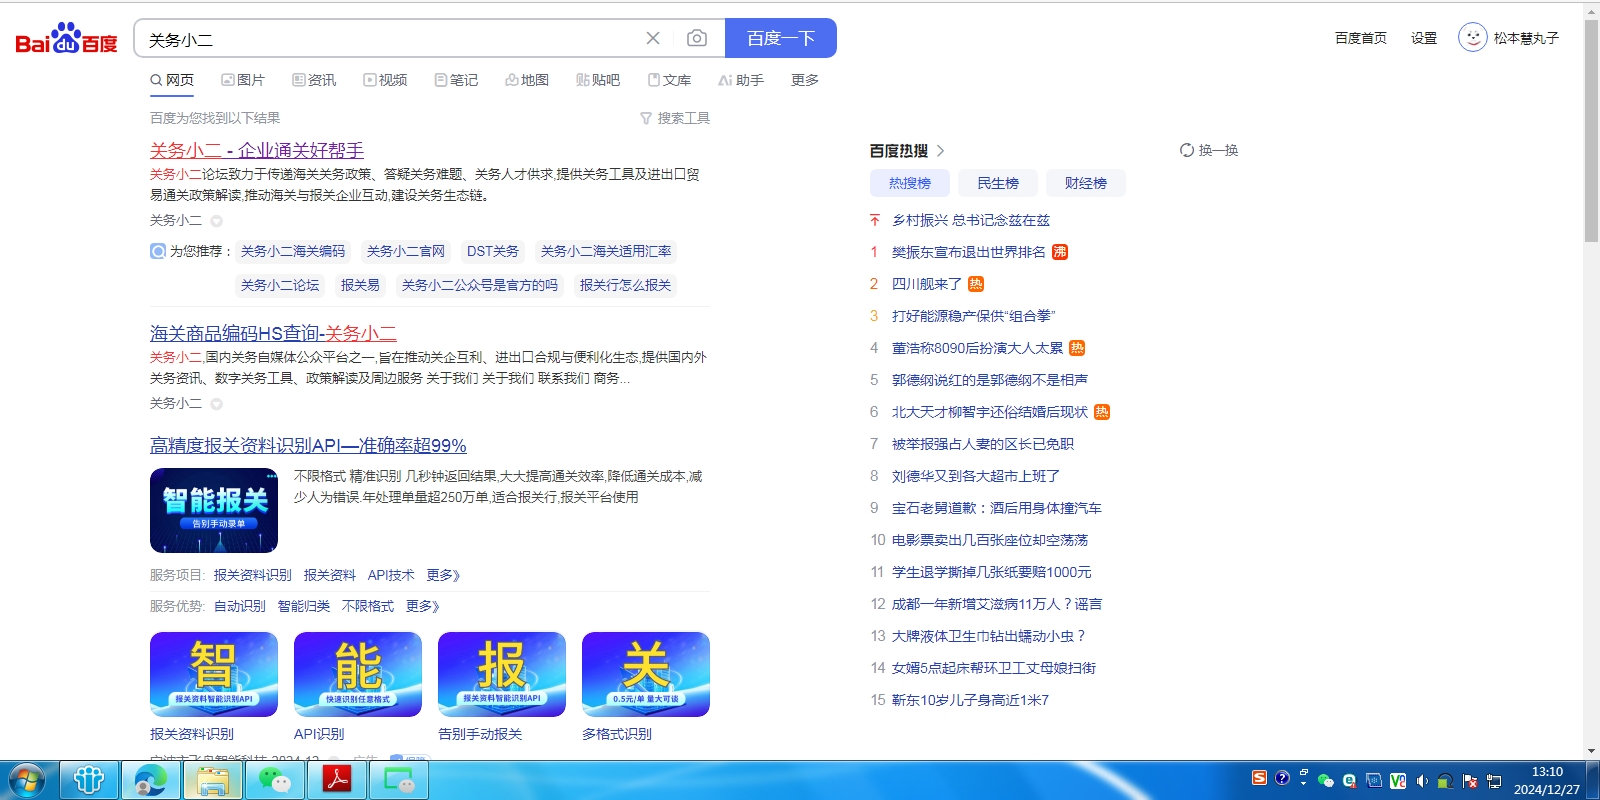Click the verification badge under second result
This screenshot has height=800, width=1600.
pyautogui.click(x=216, y=404)
